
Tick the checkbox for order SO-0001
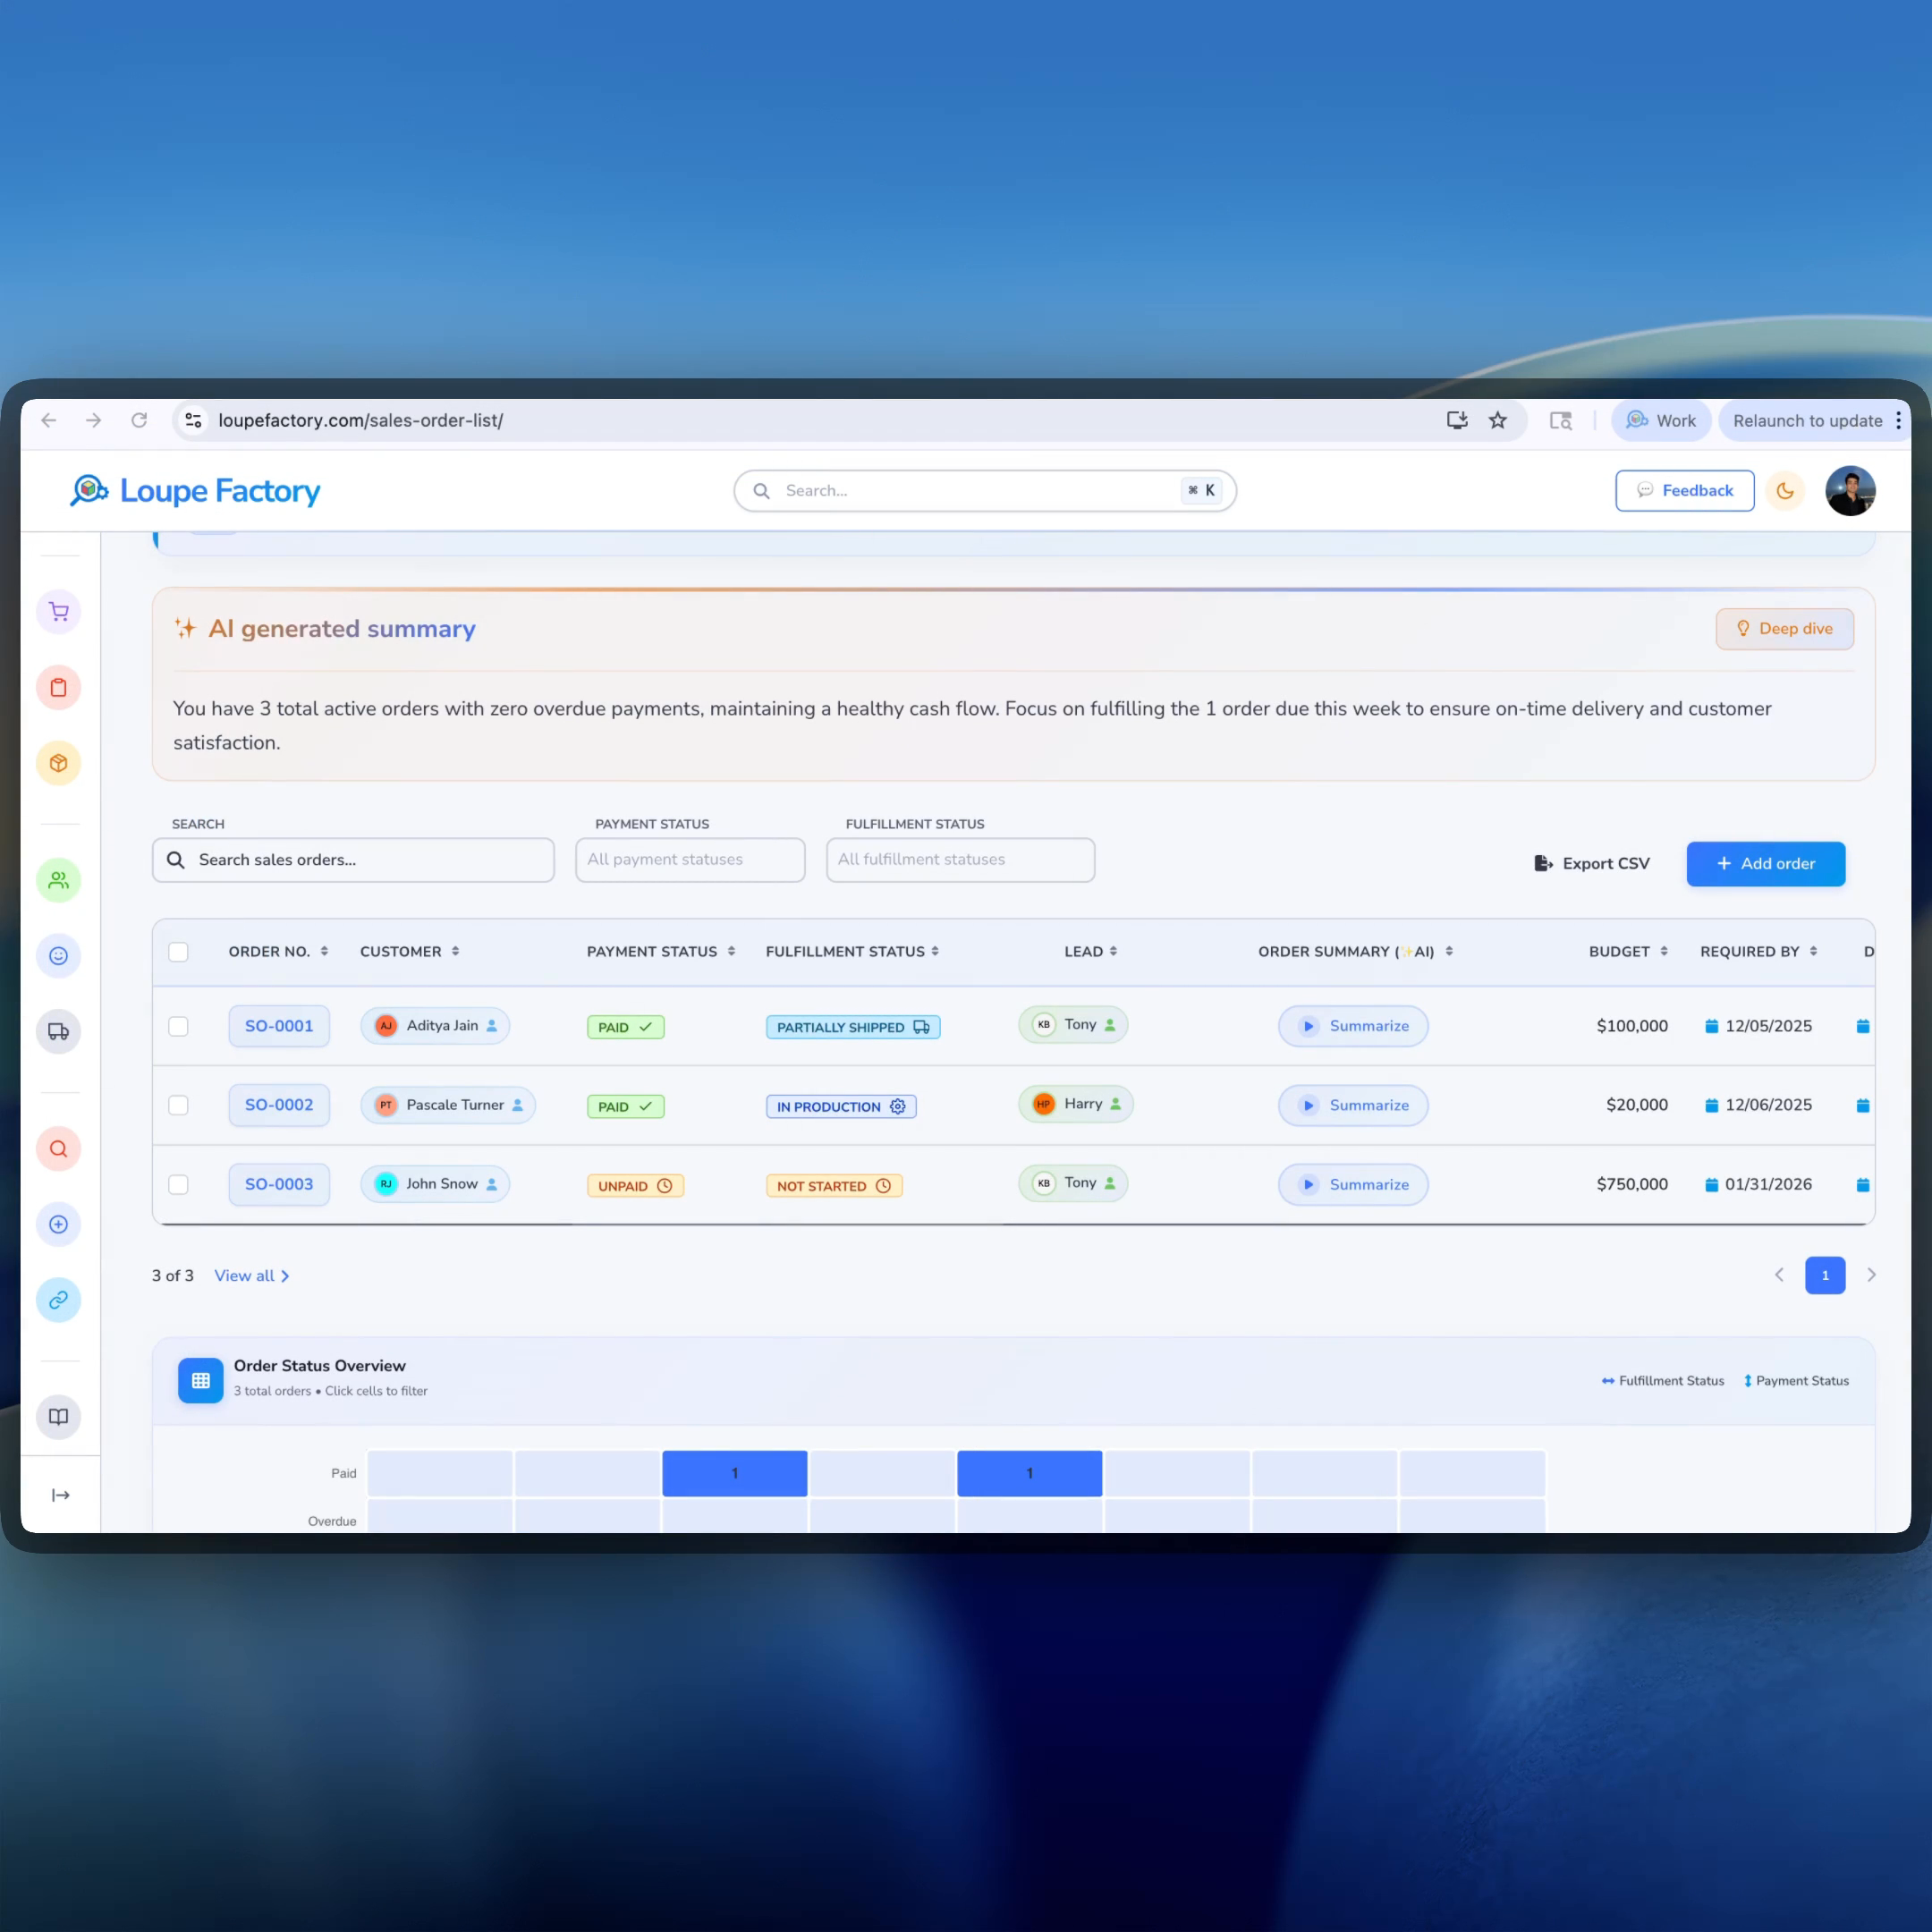[178, 1027]
